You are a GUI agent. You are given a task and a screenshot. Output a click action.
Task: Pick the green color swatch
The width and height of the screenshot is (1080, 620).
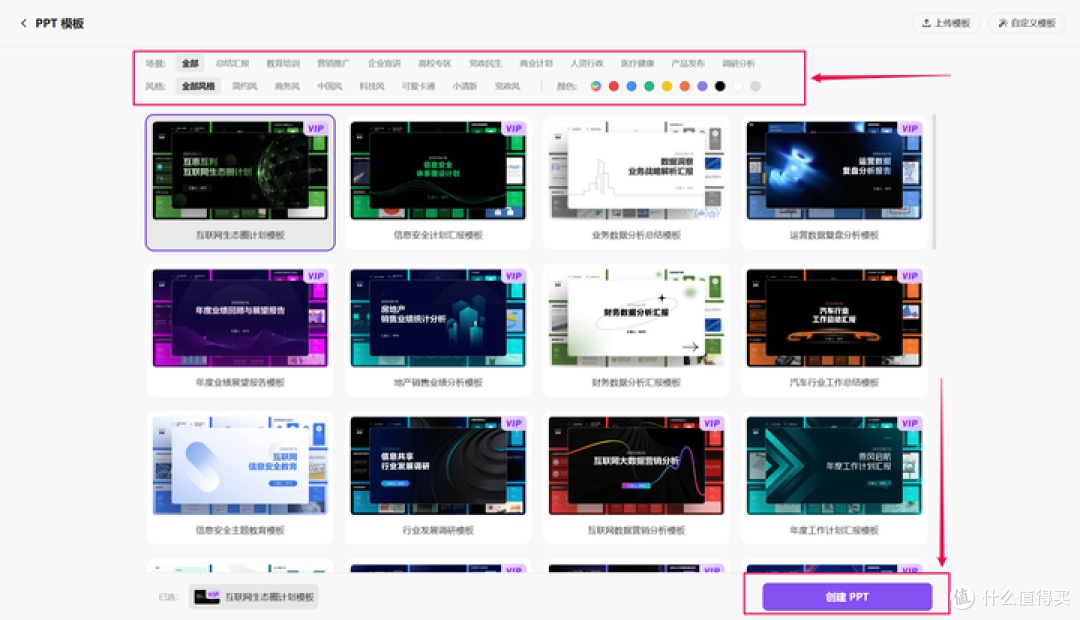pos(649,86)
